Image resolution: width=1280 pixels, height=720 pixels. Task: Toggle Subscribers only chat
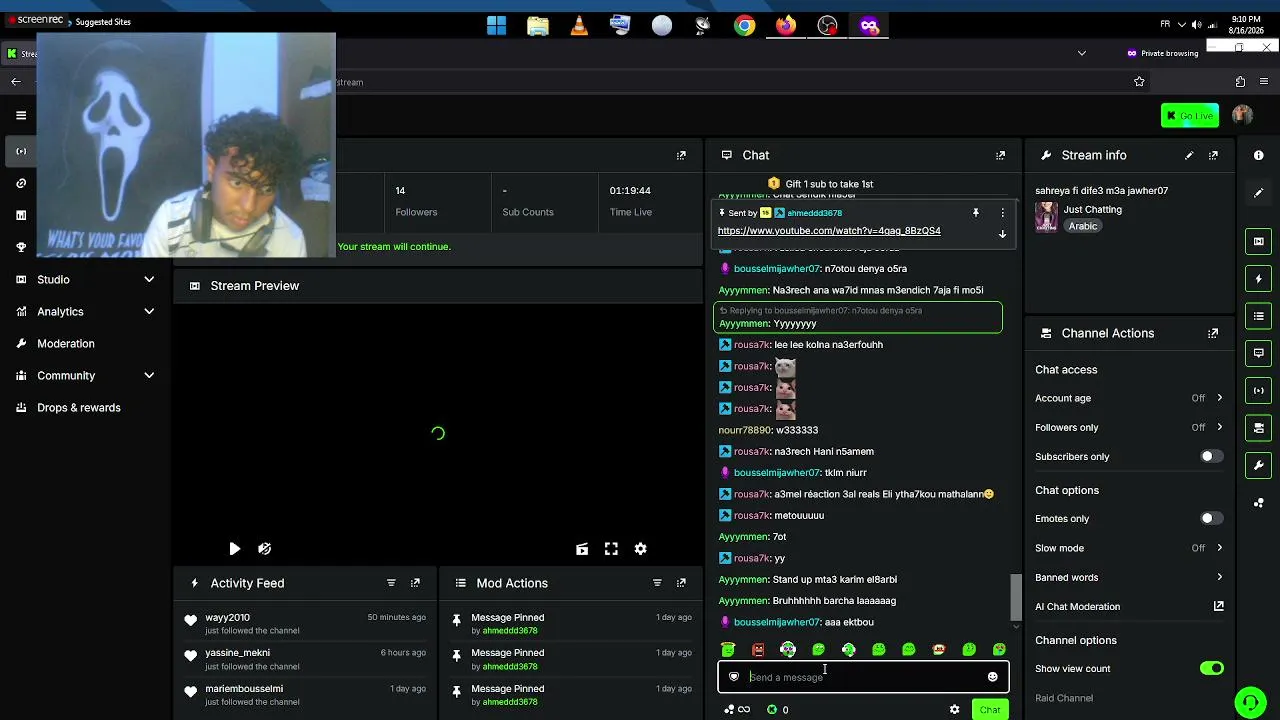(x=1211, y=456)
